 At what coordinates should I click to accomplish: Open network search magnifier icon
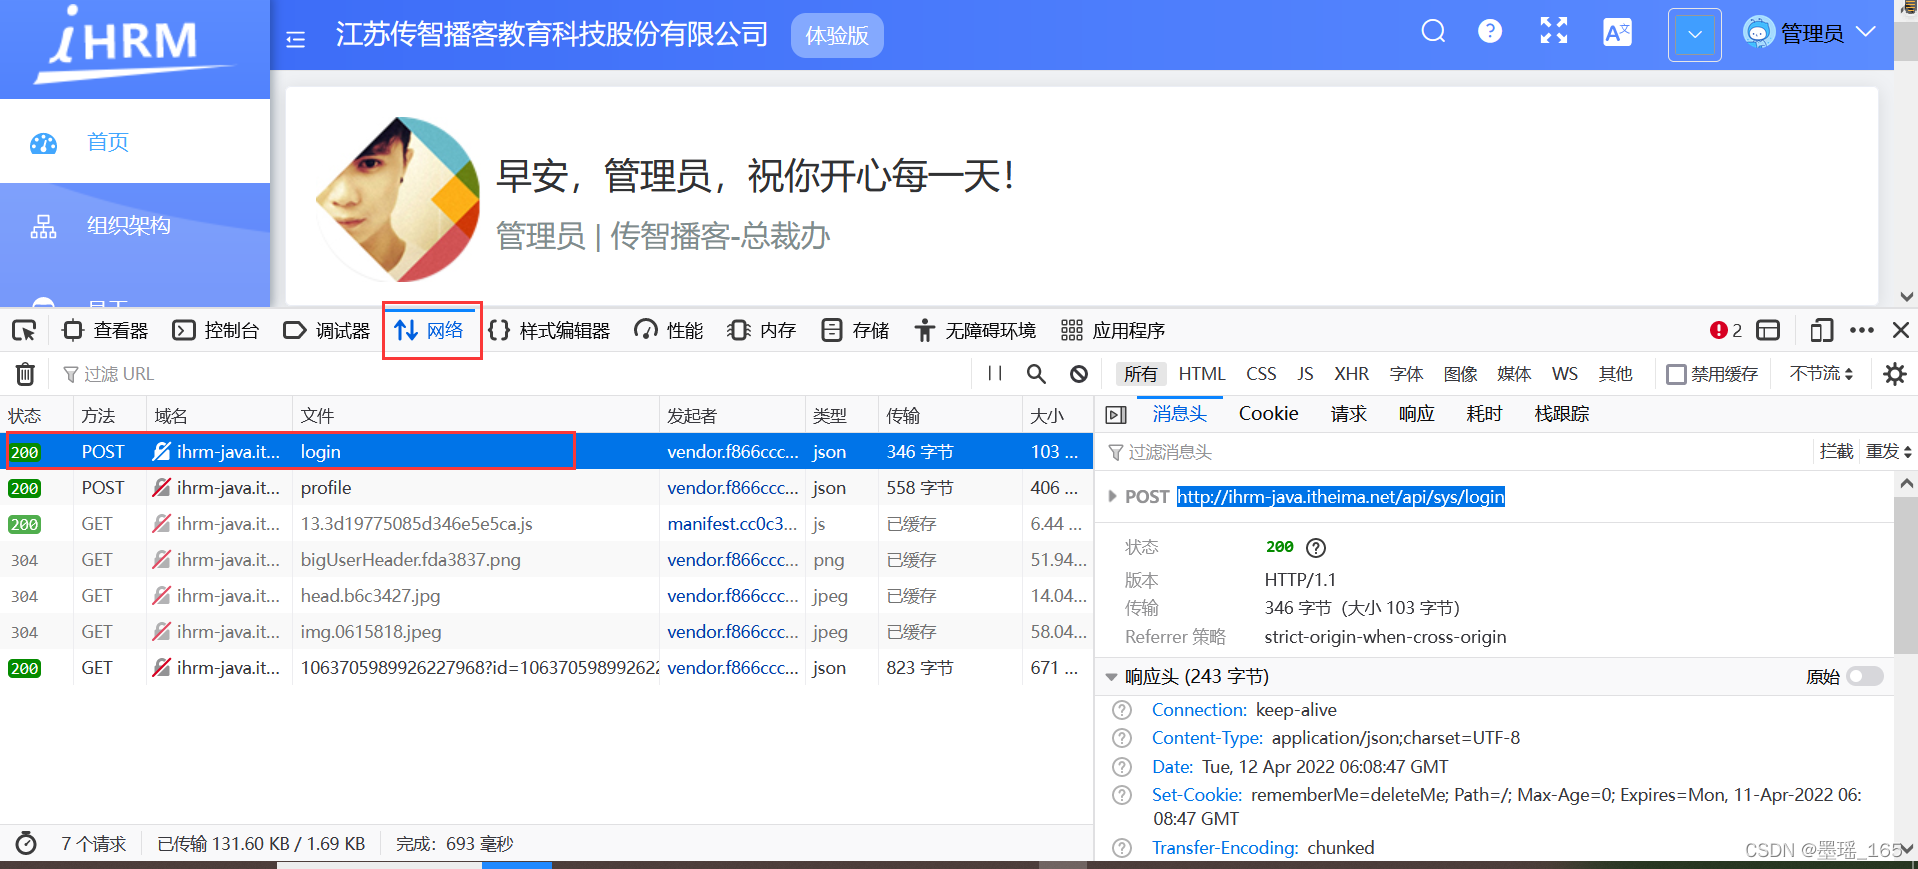coord(1036,373)
